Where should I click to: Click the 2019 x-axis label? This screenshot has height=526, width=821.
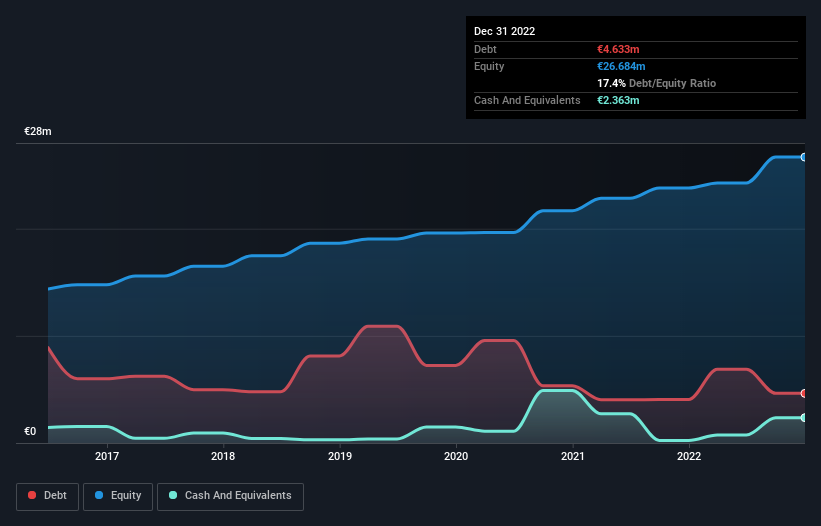click(340, 456)
